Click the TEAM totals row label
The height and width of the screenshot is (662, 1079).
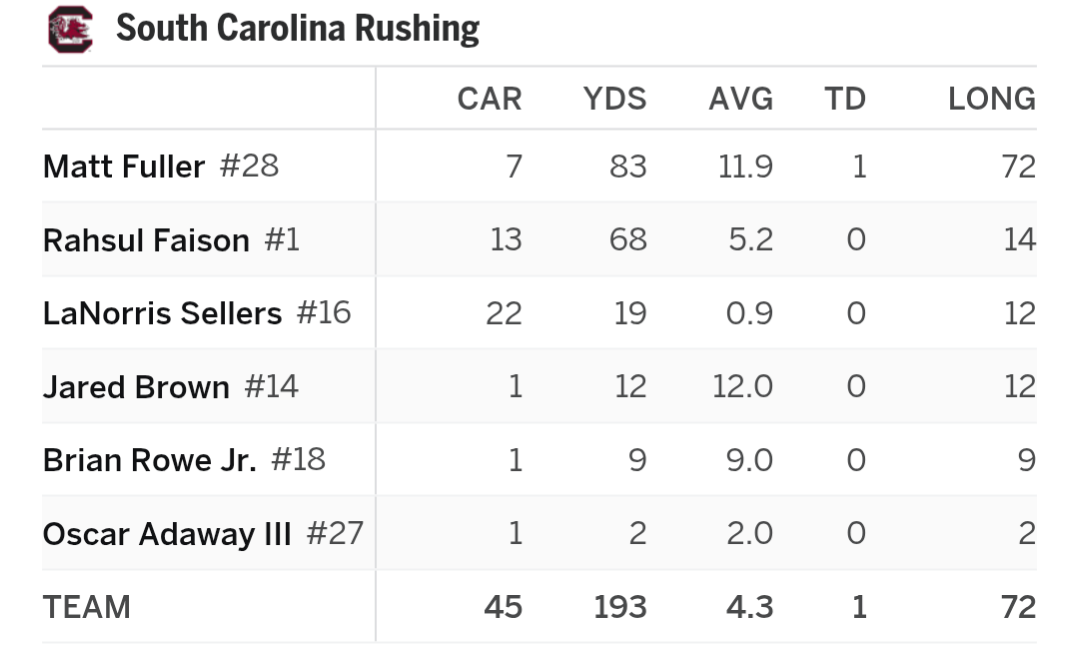[x=87, y=607]
